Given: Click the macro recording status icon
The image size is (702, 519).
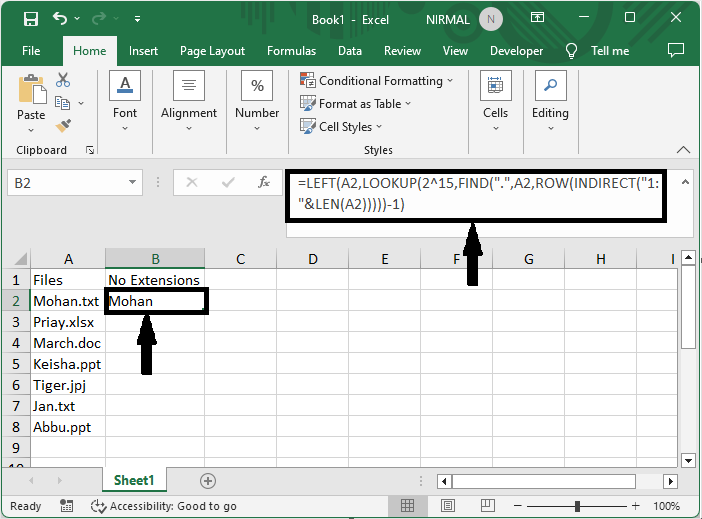Looking at the screenshot, I should 67,506.
